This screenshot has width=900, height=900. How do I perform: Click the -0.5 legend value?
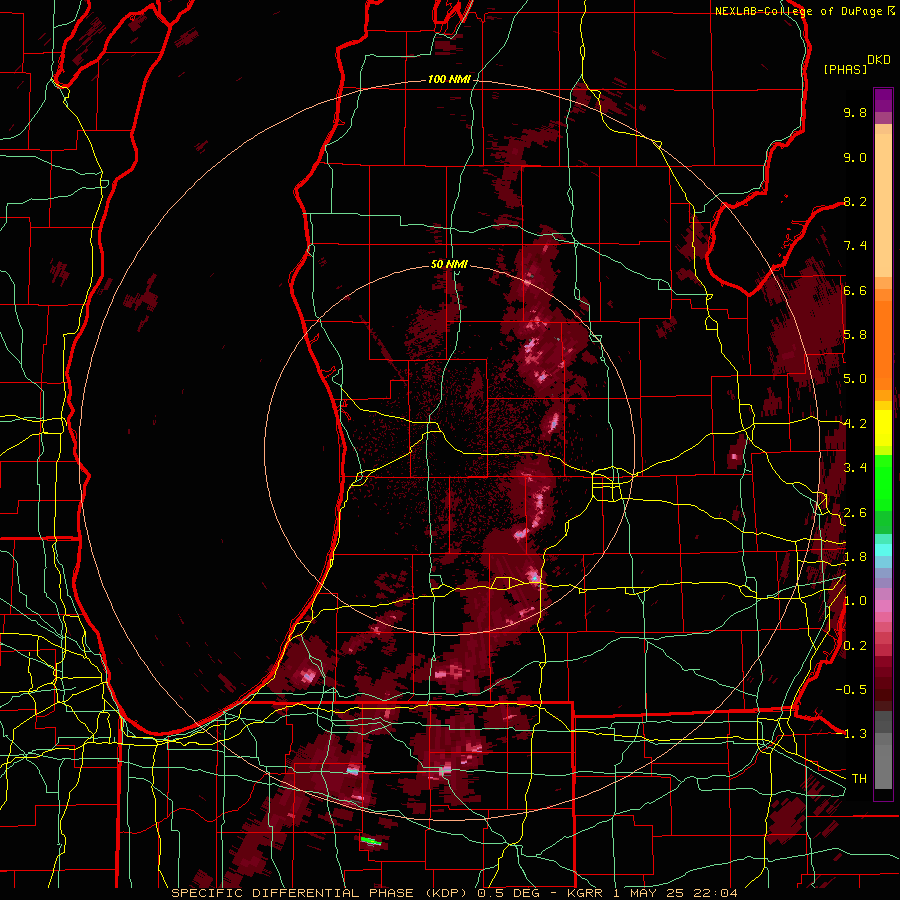click(x=851, y=689)
